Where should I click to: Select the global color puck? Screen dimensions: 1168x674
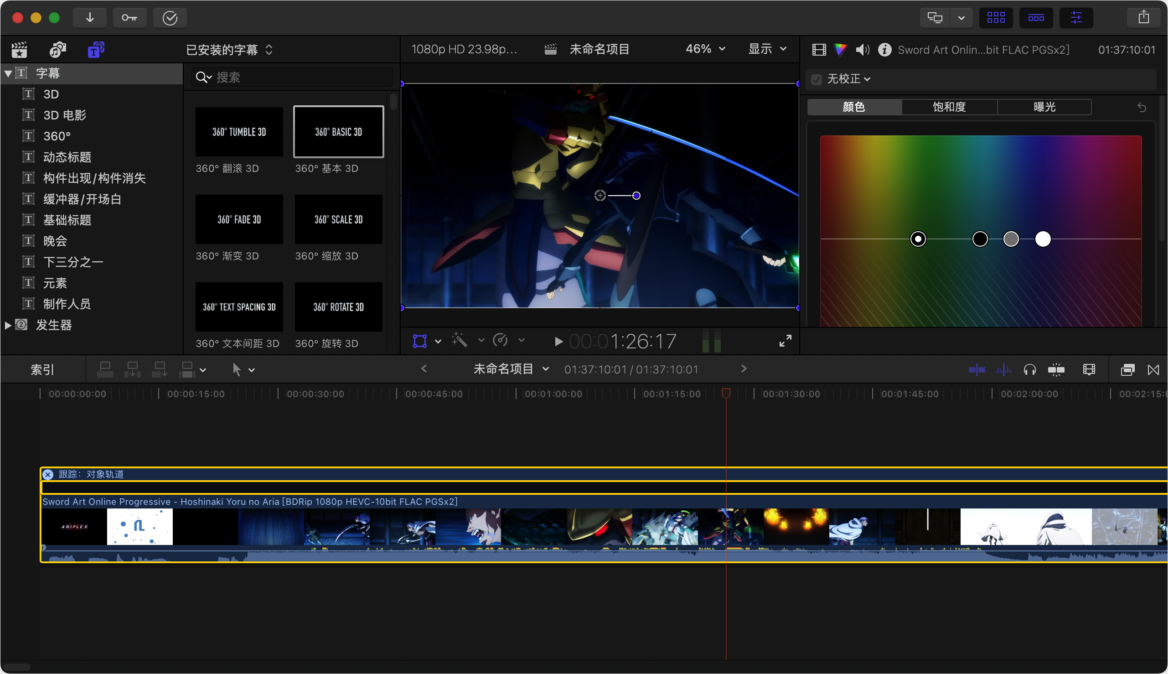(x=918, y=239)
